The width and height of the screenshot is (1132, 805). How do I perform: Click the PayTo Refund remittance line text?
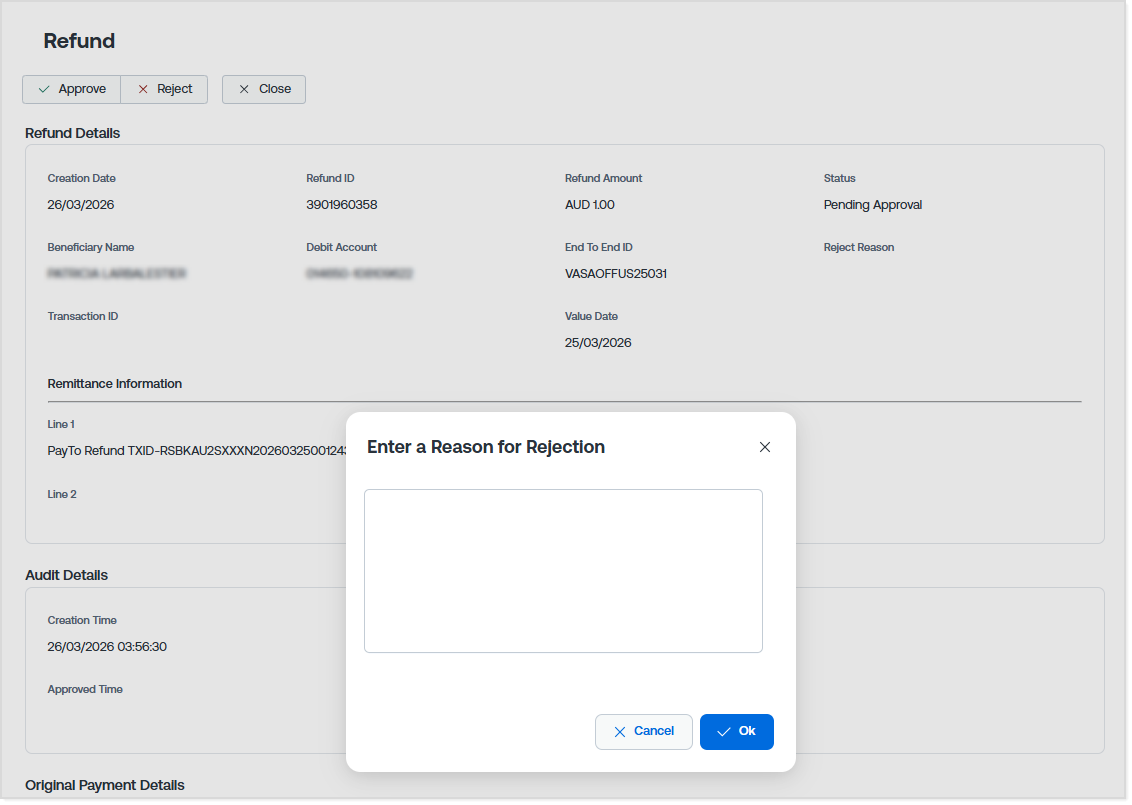click(x=197, y=451)
